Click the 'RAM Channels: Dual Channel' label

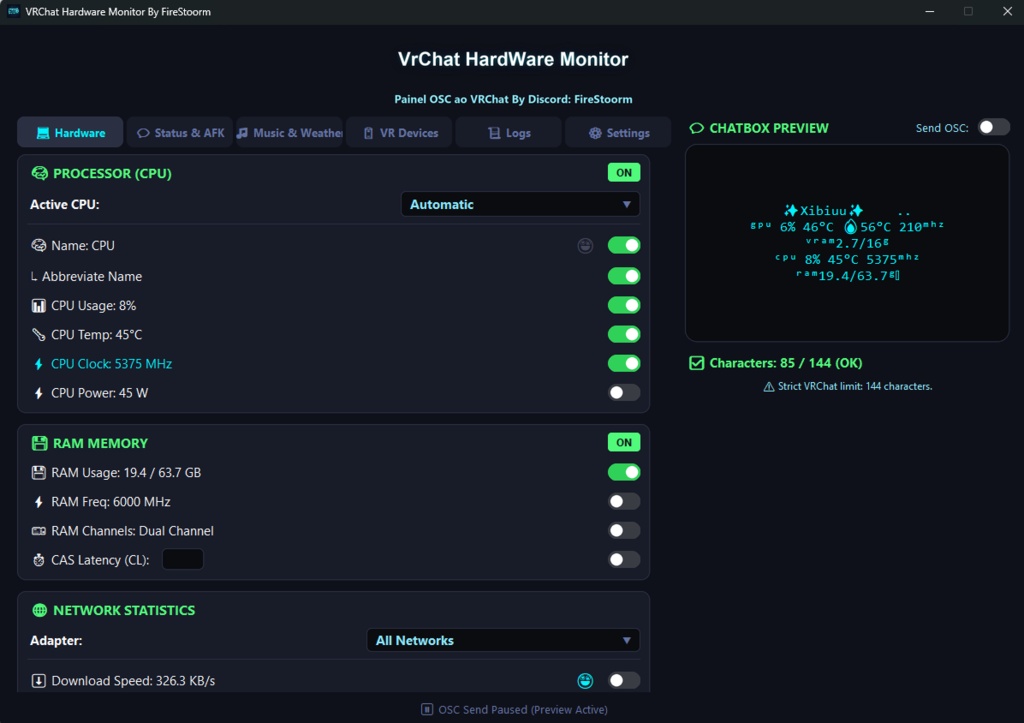coord(133,531)
